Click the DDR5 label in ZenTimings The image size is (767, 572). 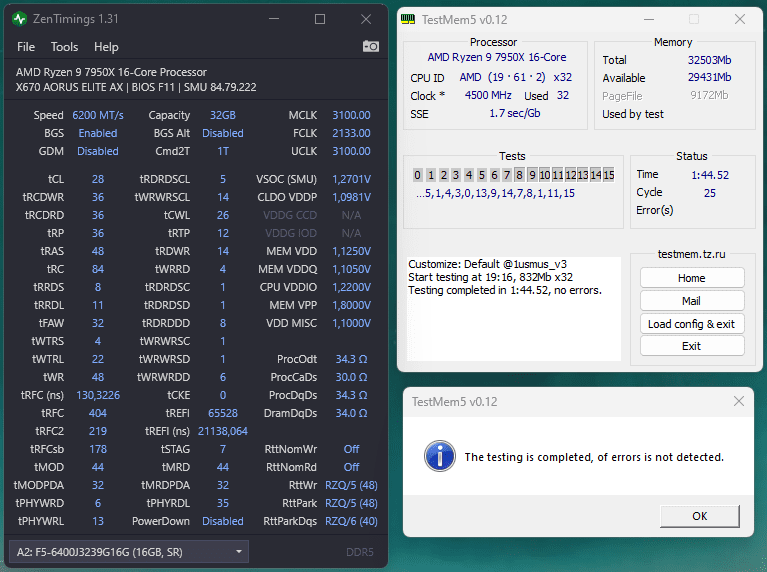coord(360,552)
